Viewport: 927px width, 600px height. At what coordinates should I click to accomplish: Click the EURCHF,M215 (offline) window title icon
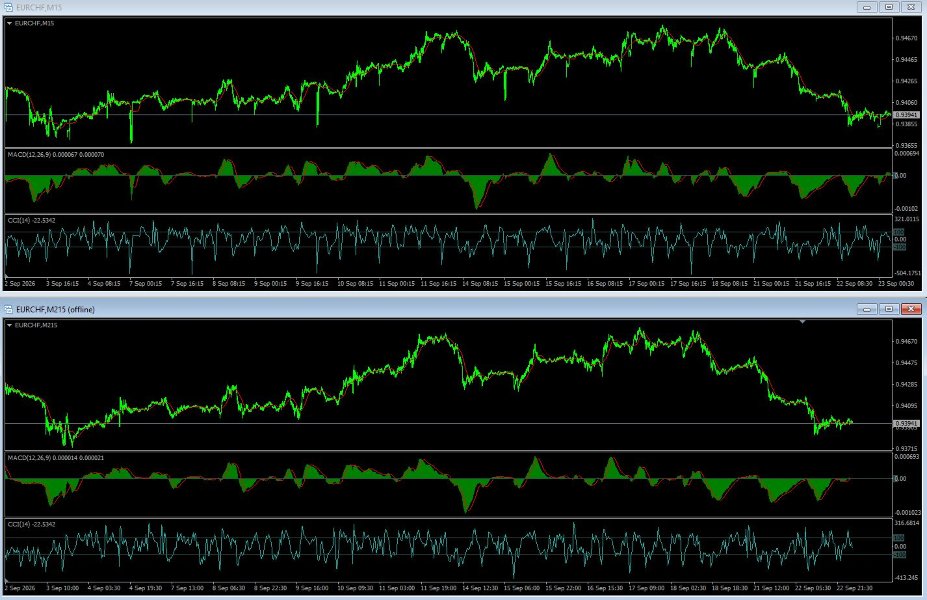8,309
